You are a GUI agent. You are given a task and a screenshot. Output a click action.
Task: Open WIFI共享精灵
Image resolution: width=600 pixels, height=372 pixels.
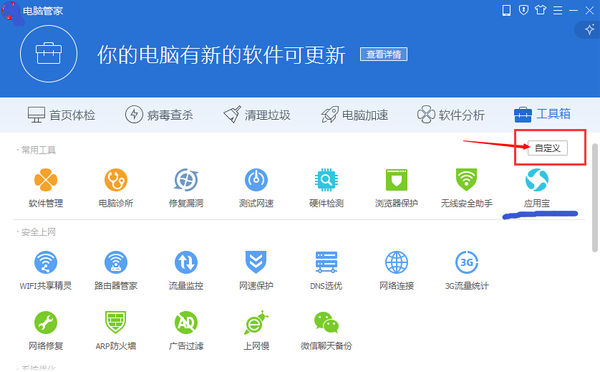(46, 270)
